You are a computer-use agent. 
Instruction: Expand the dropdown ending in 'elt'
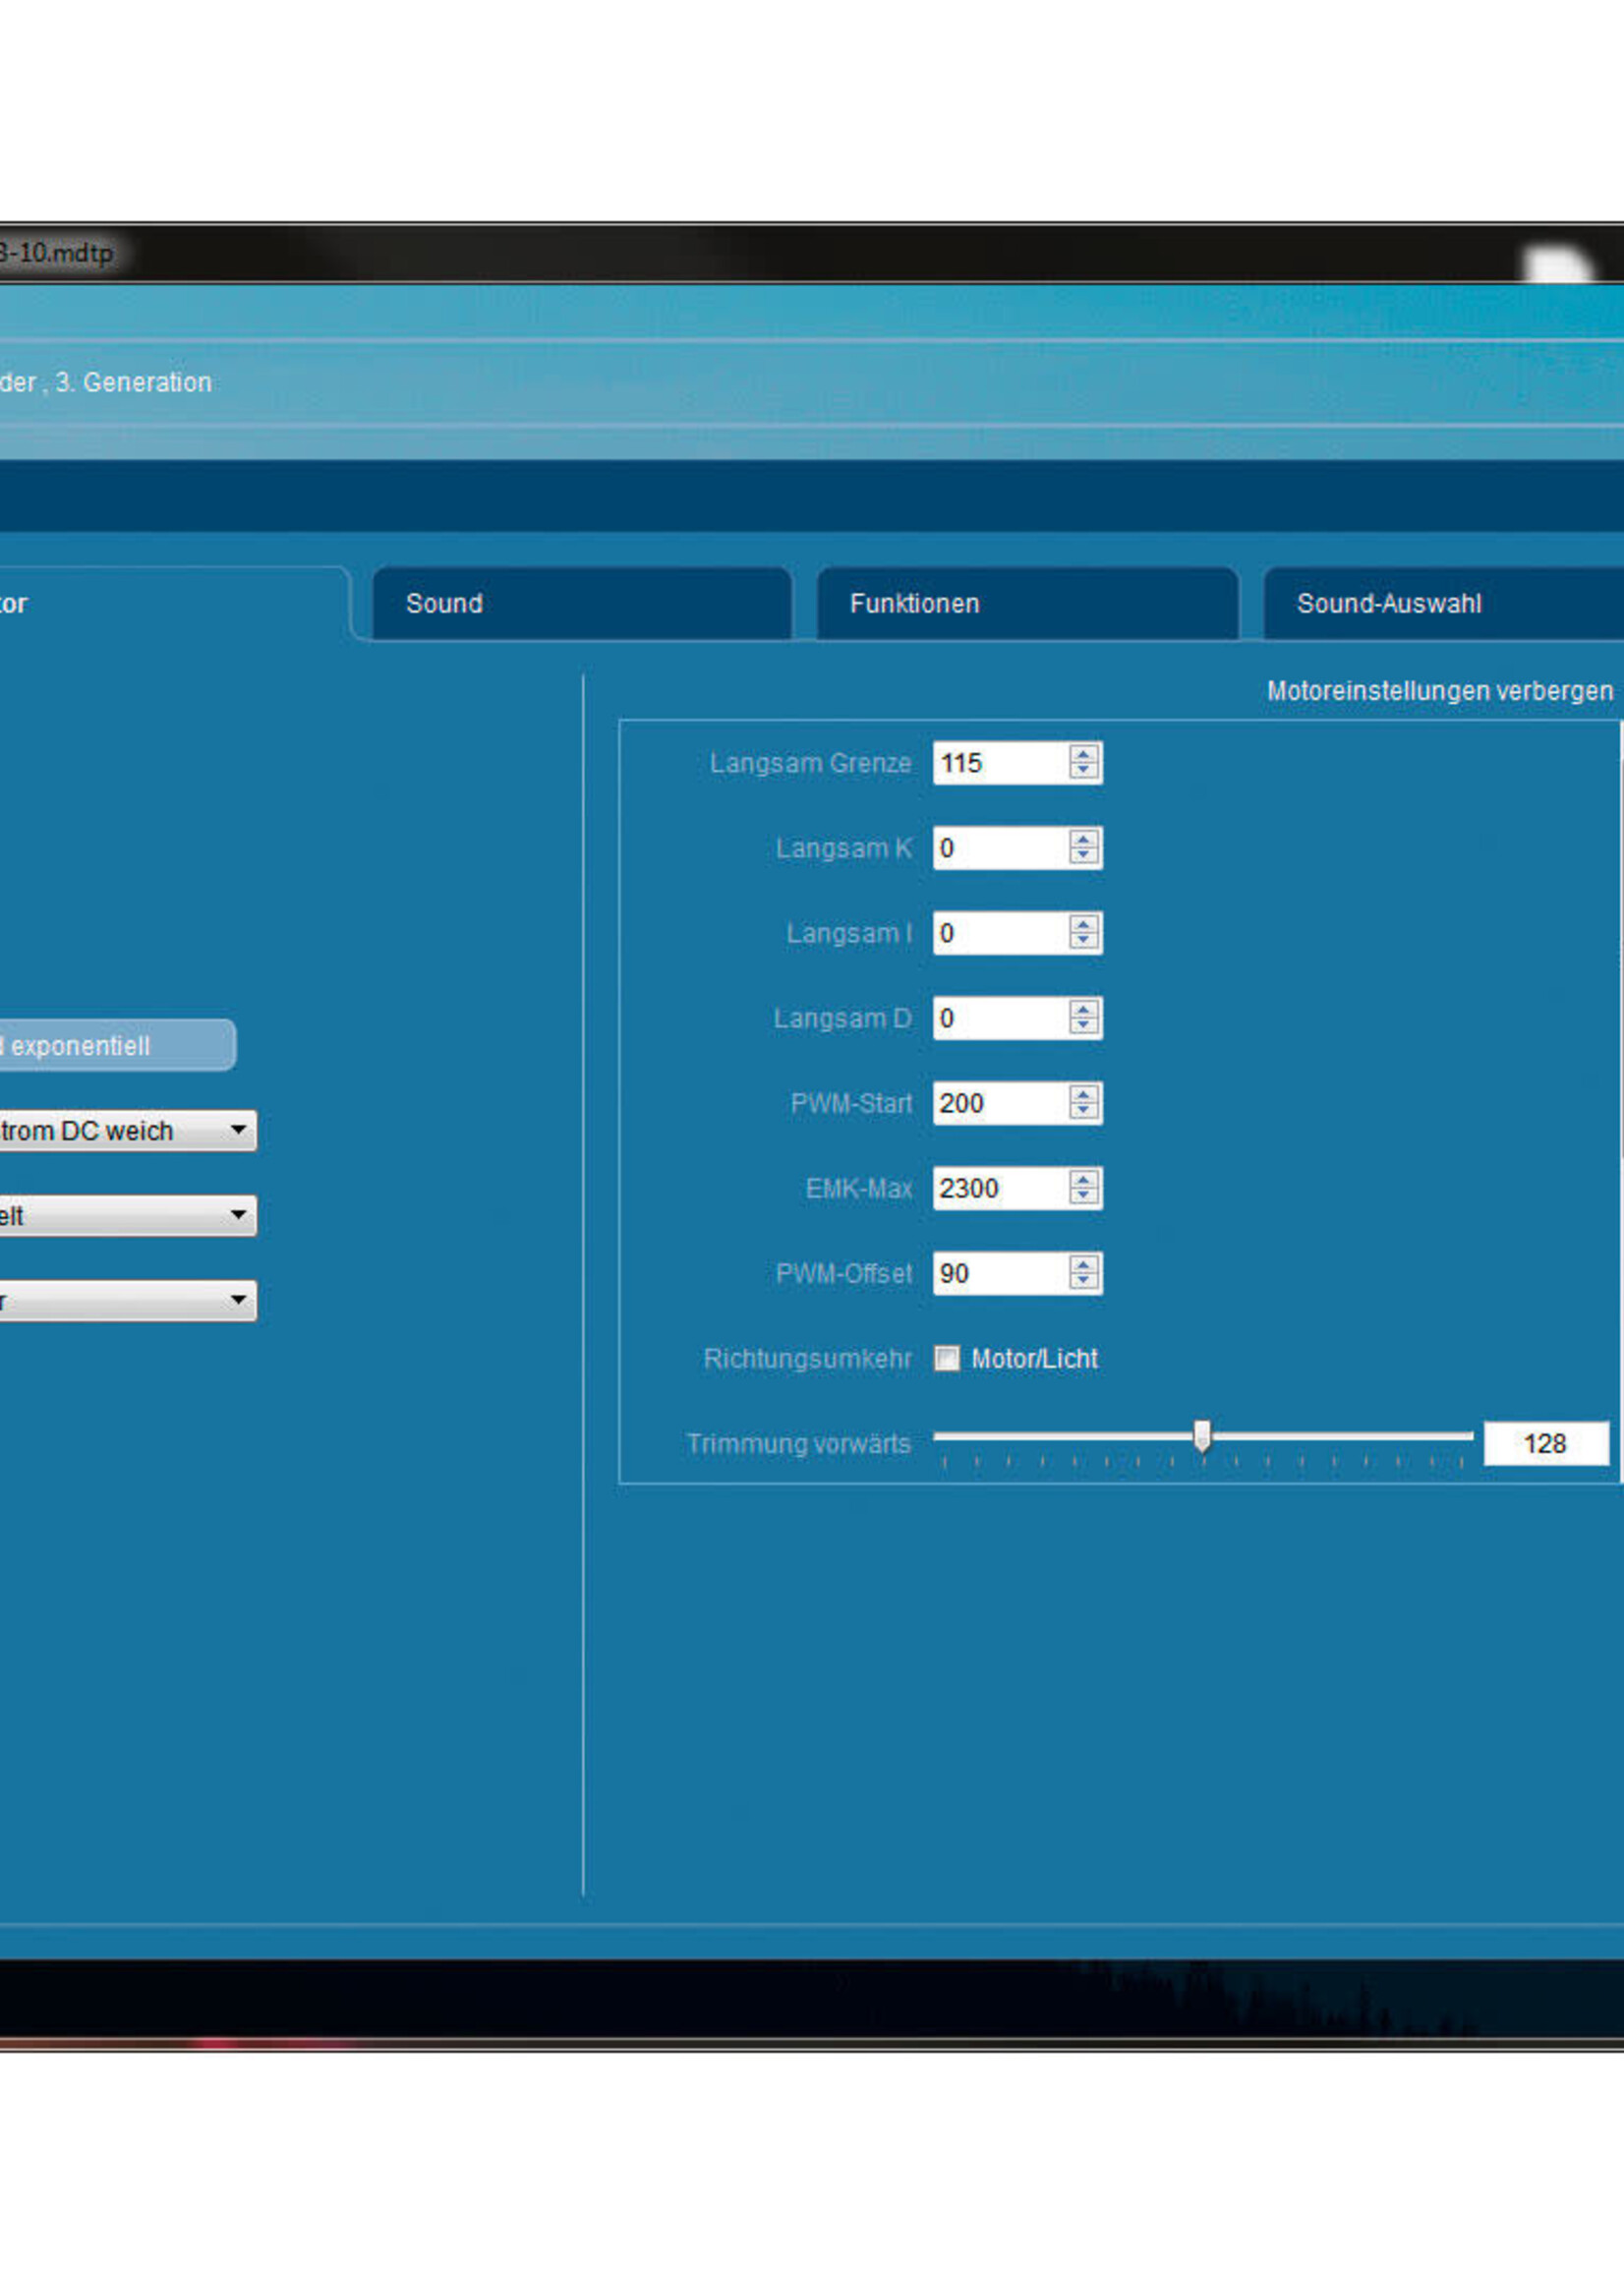(238, 1215)
